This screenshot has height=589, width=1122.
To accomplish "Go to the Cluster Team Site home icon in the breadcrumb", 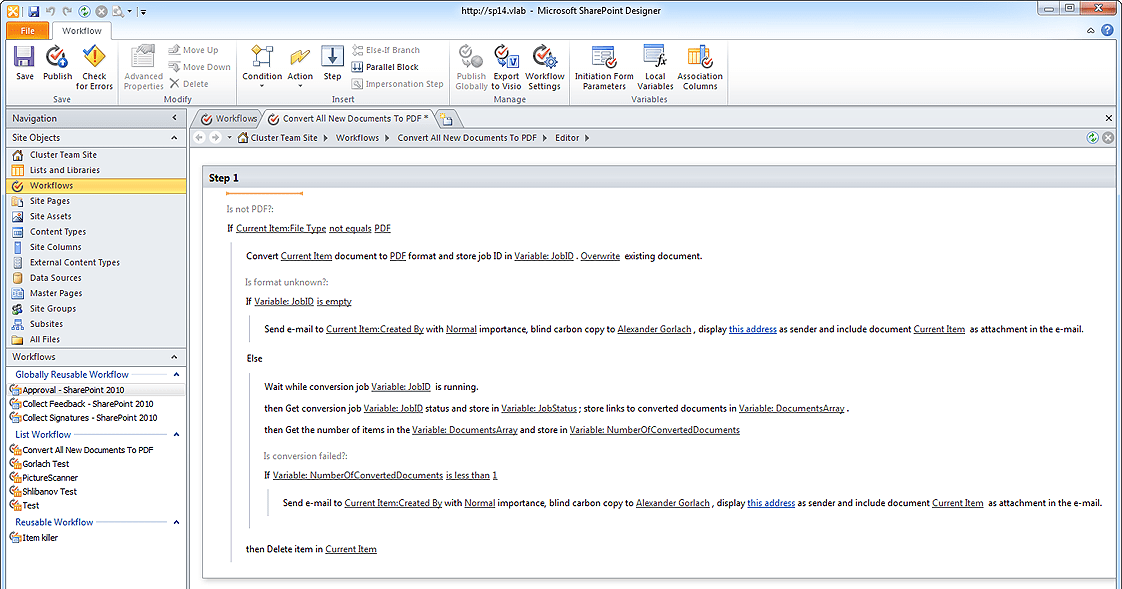I will tap(243, 137).
